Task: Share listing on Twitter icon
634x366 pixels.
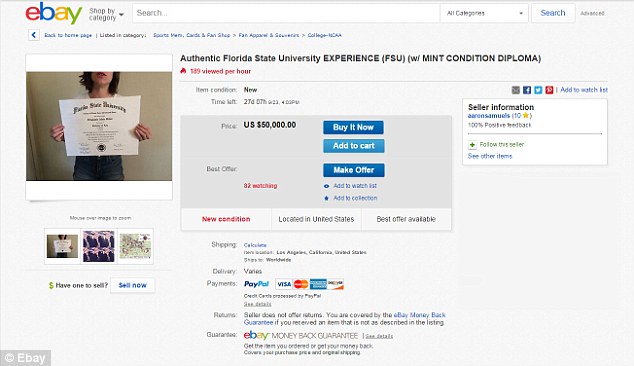Action: coord(538,90)
